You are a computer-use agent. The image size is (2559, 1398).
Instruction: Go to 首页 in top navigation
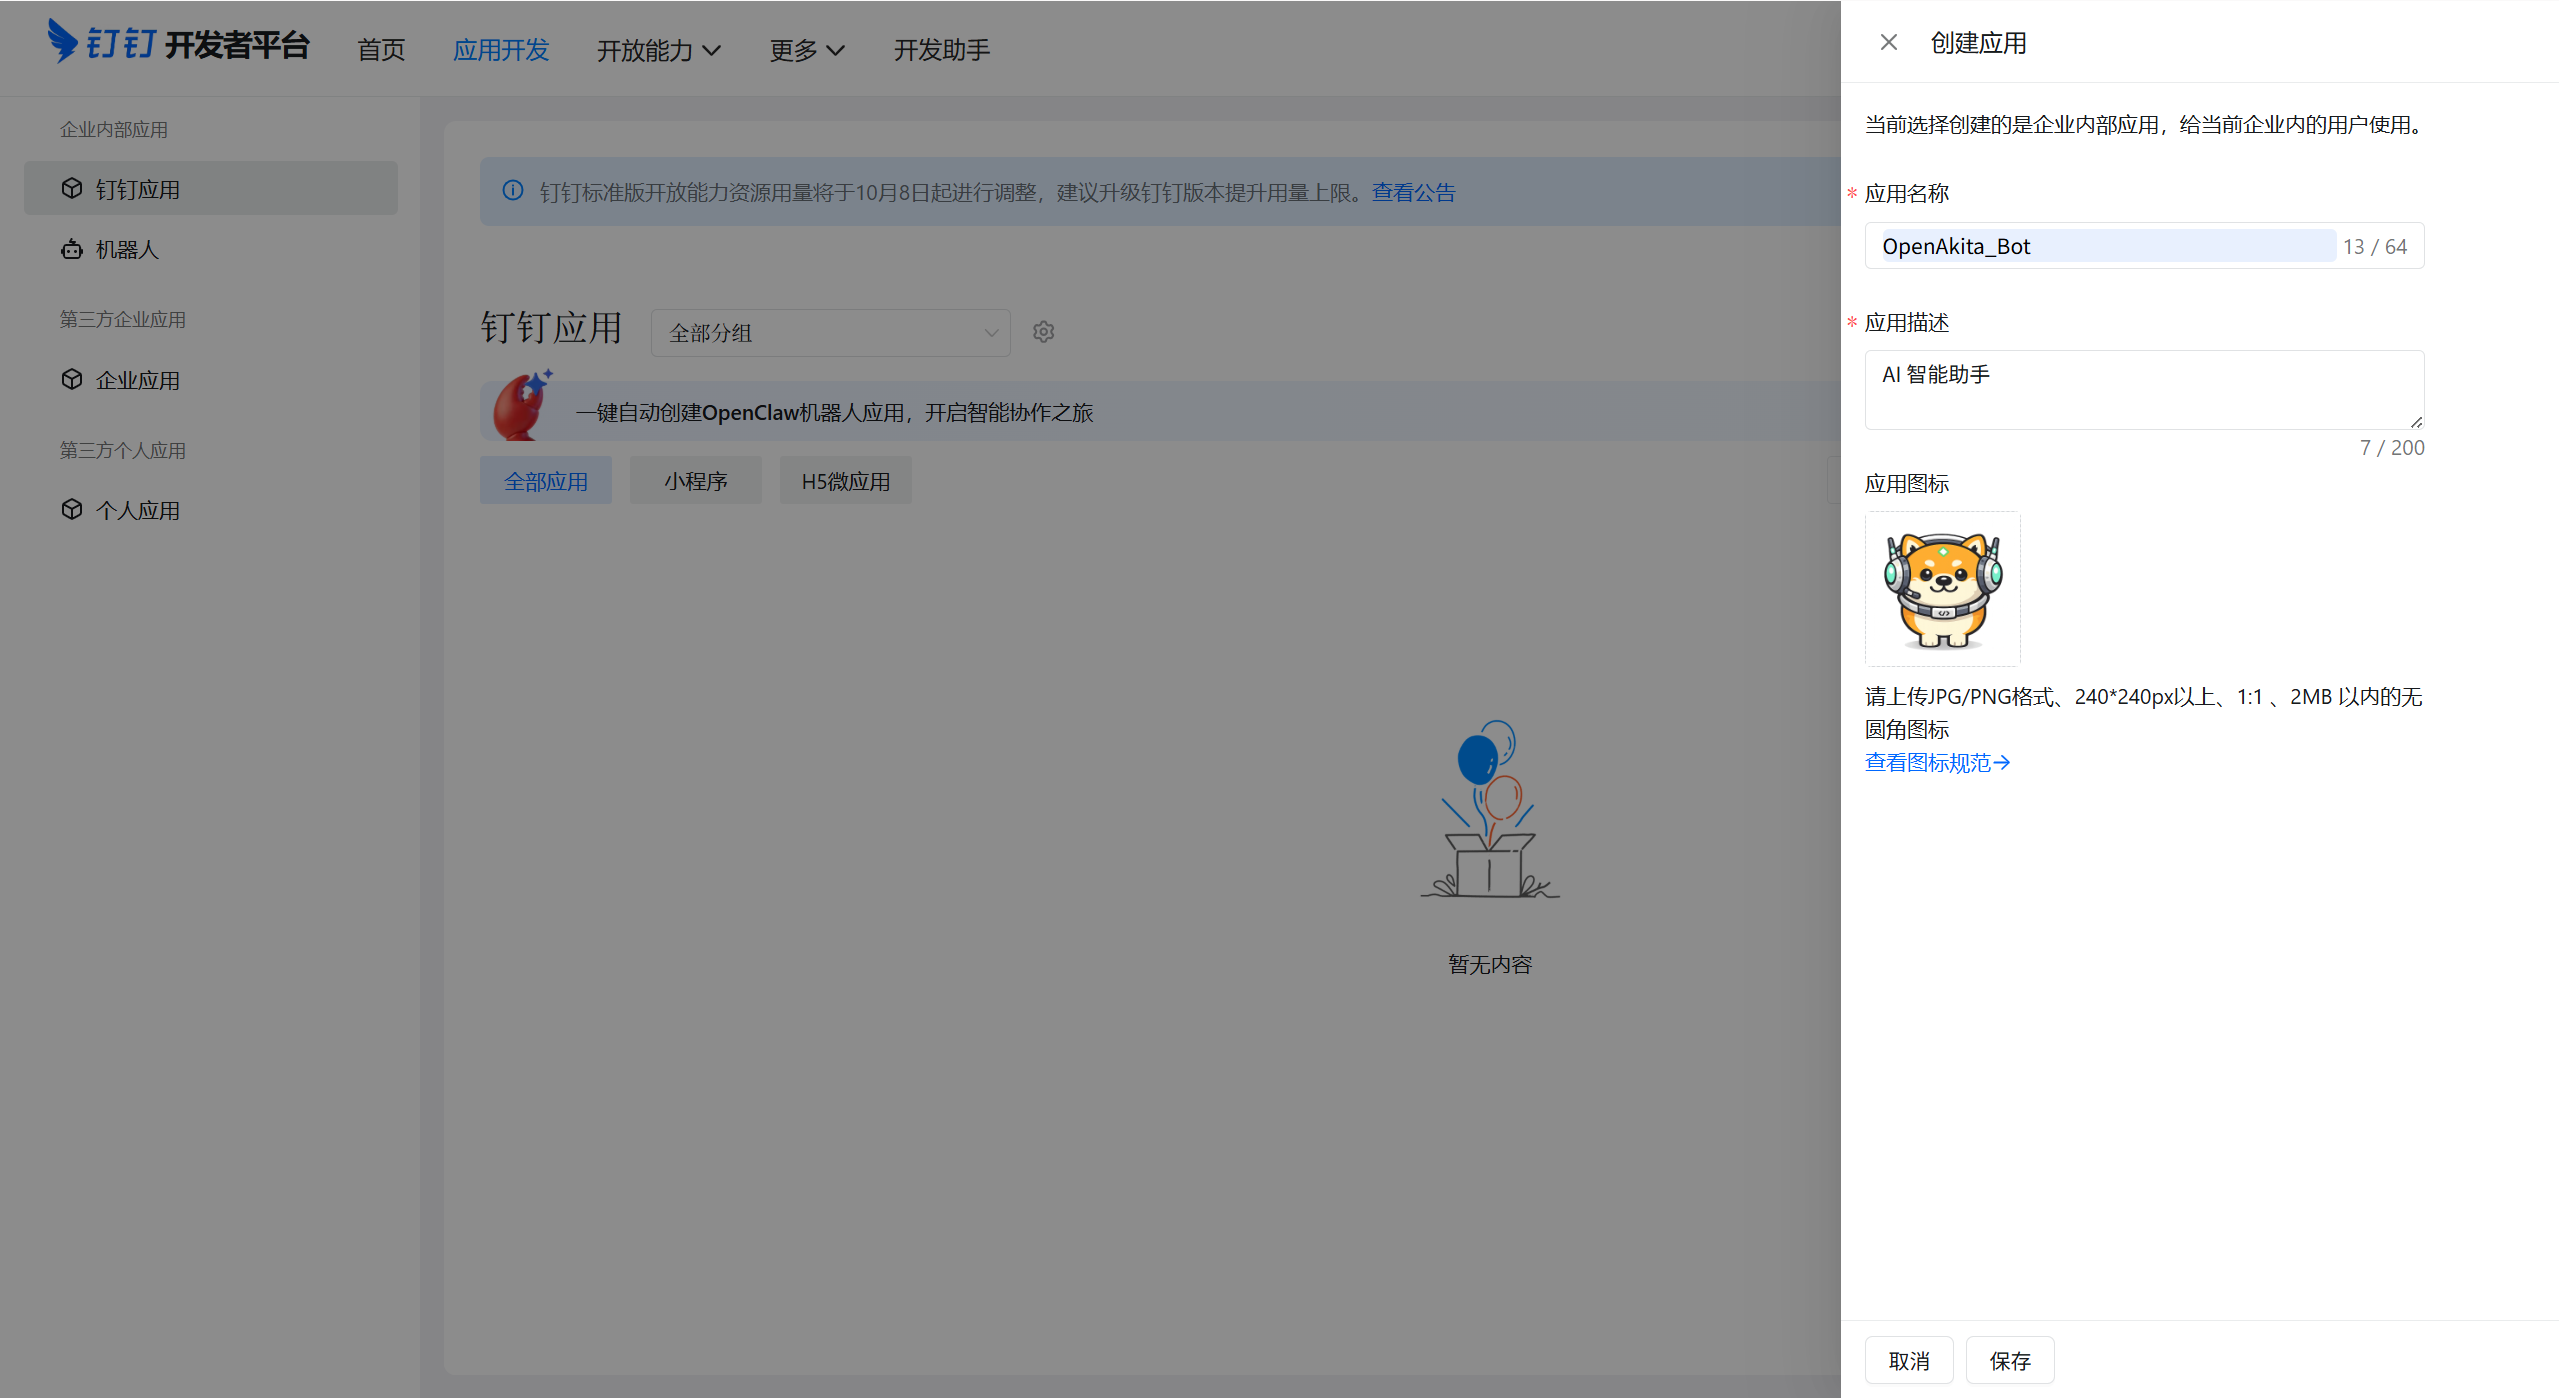point(381,50)
